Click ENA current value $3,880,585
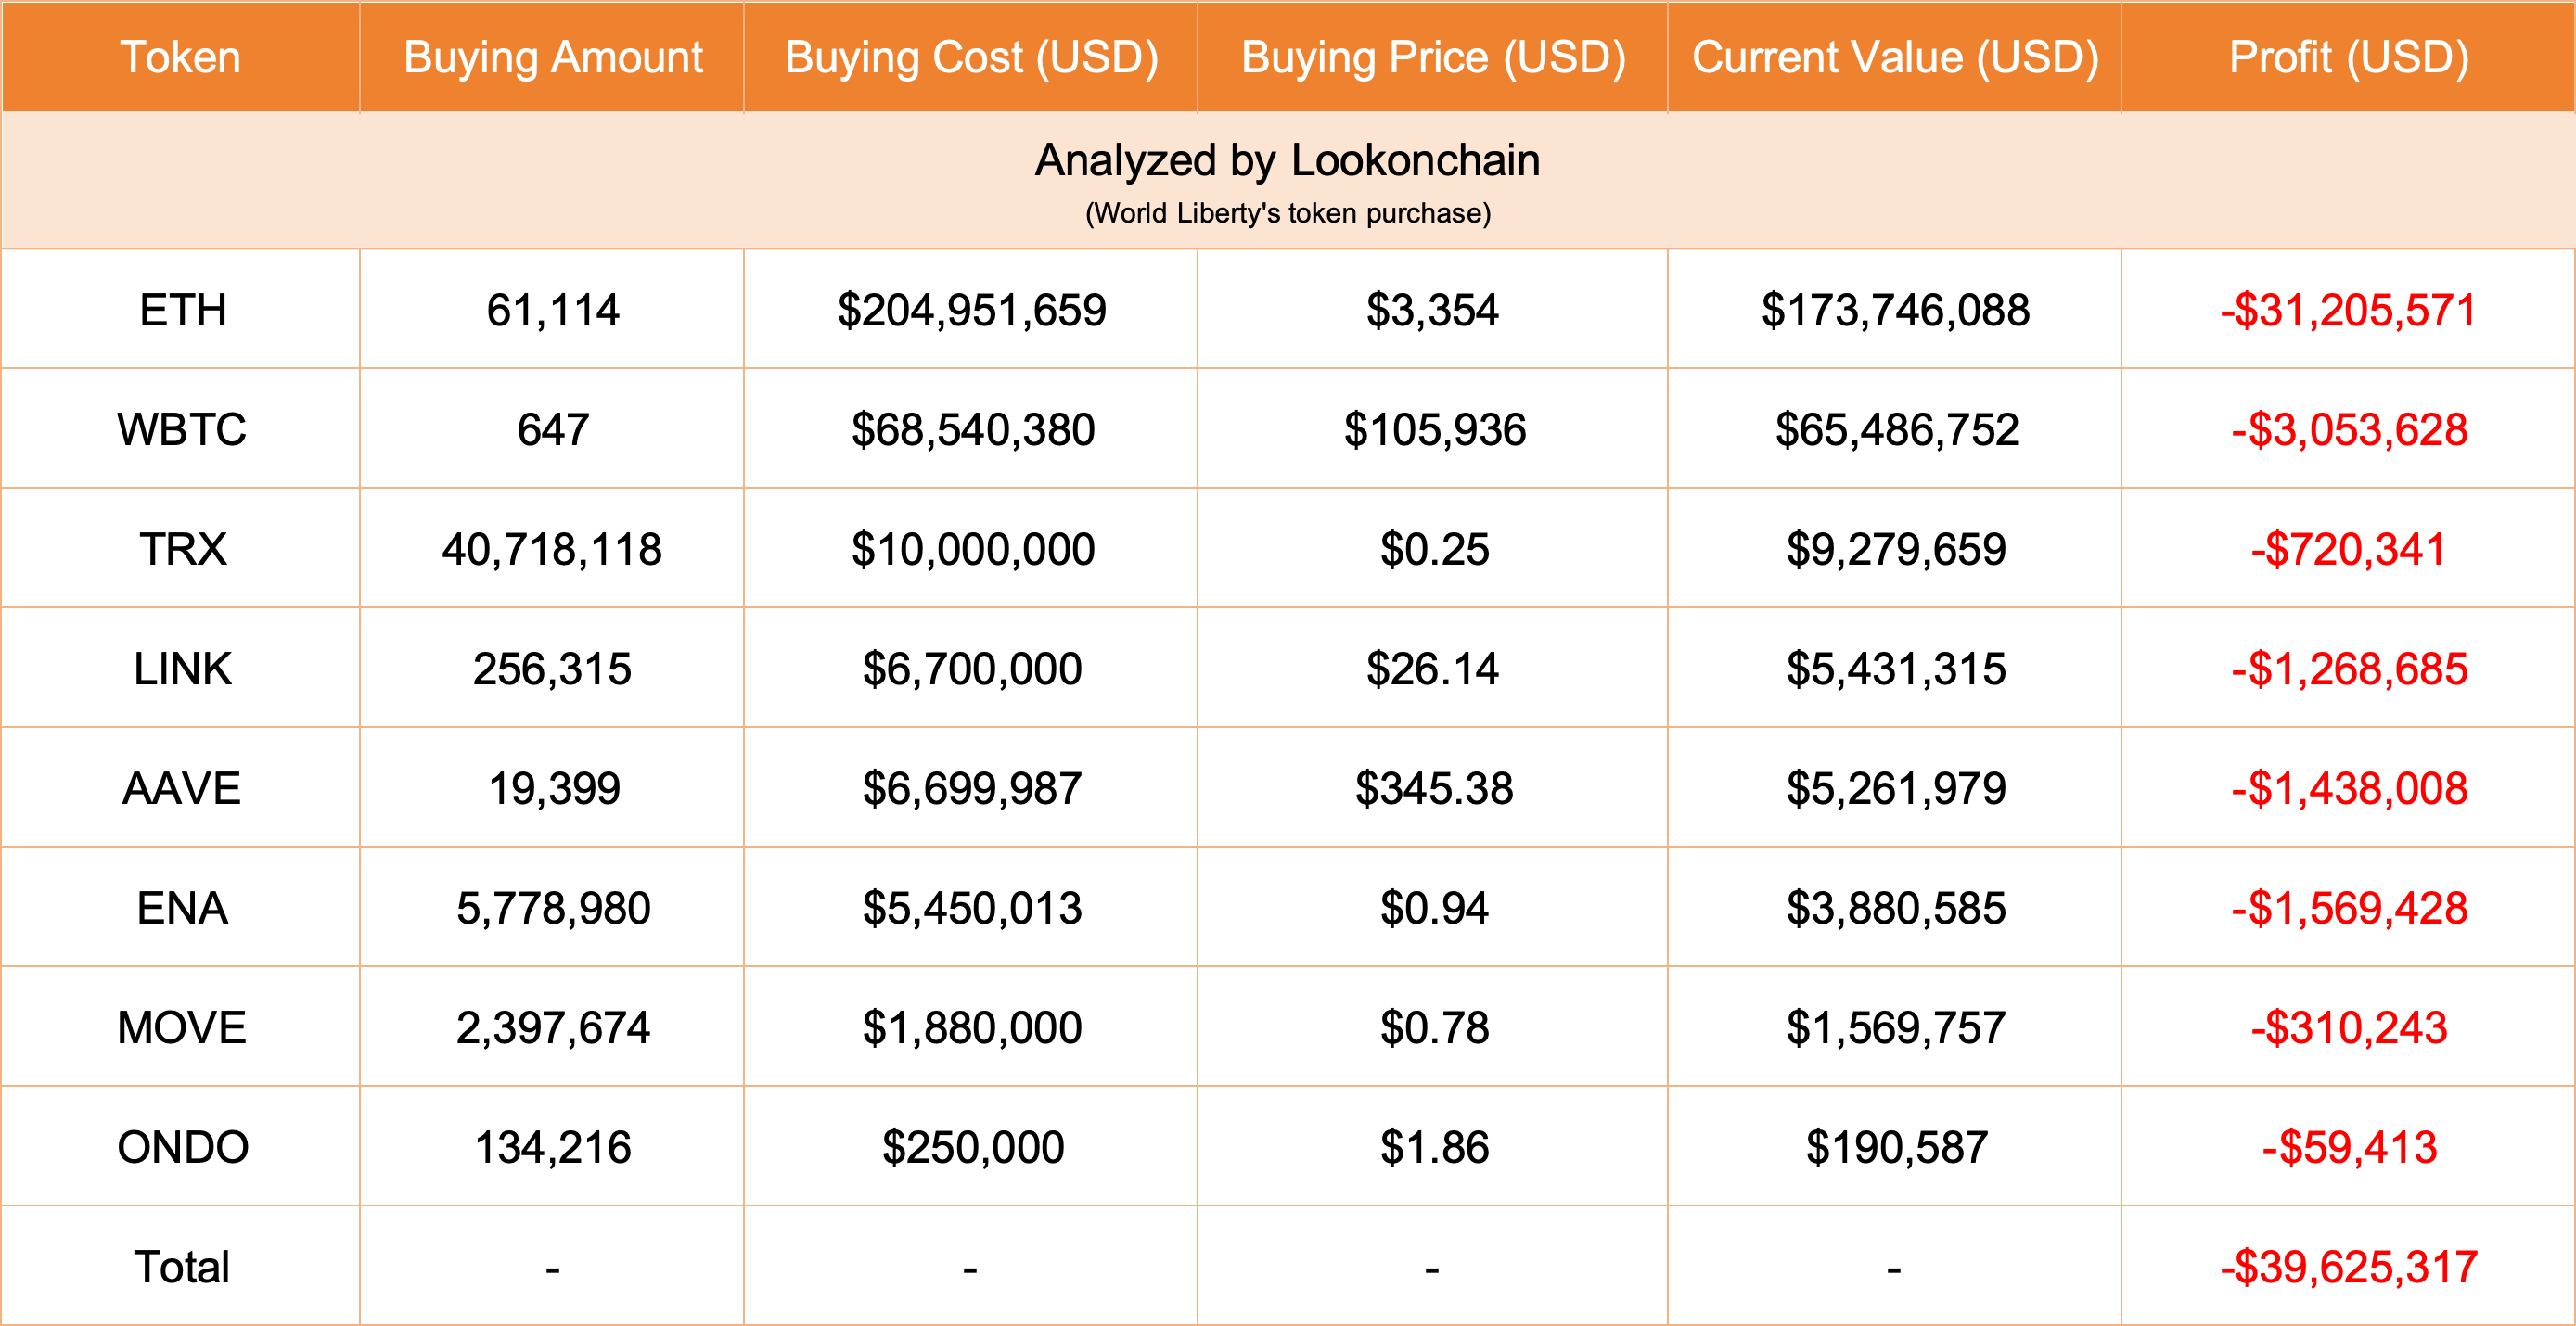Screen dimensions: 2576x1326 1896,908
